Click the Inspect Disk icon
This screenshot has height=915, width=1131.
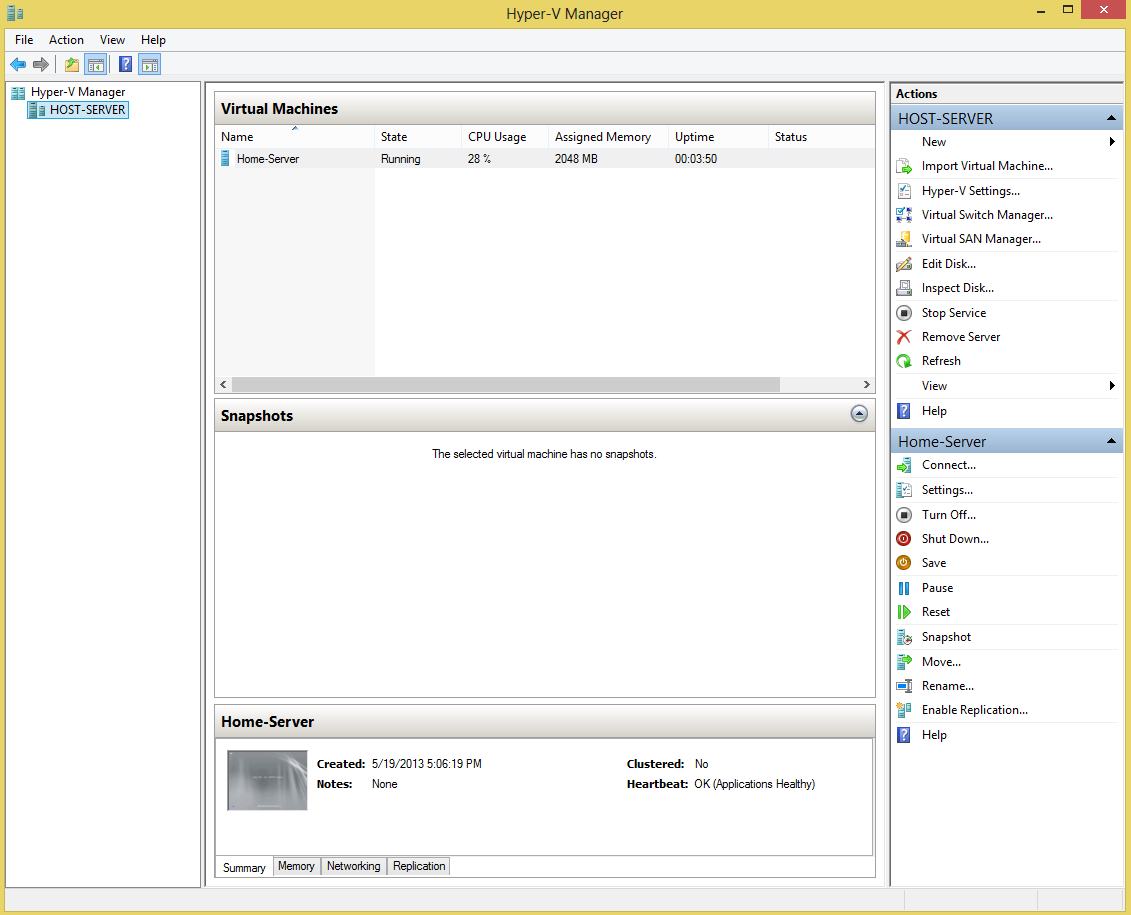[904, 288]
